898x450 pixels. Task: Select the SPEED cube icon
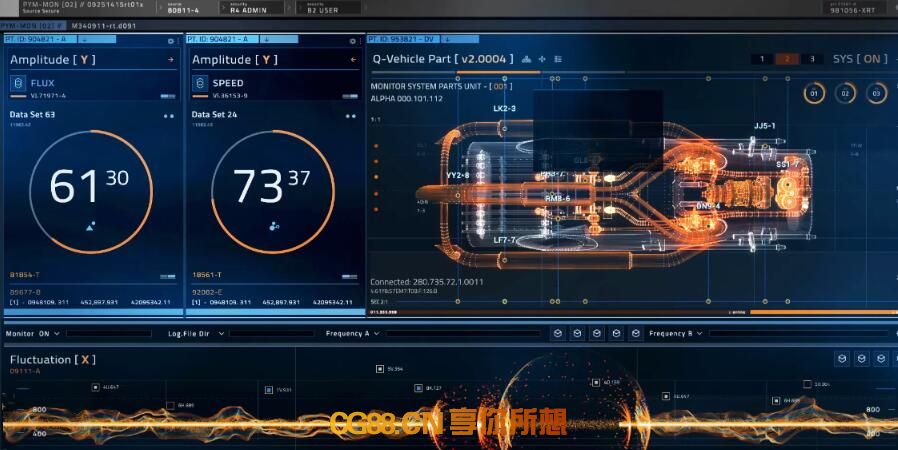pos(200,84)
